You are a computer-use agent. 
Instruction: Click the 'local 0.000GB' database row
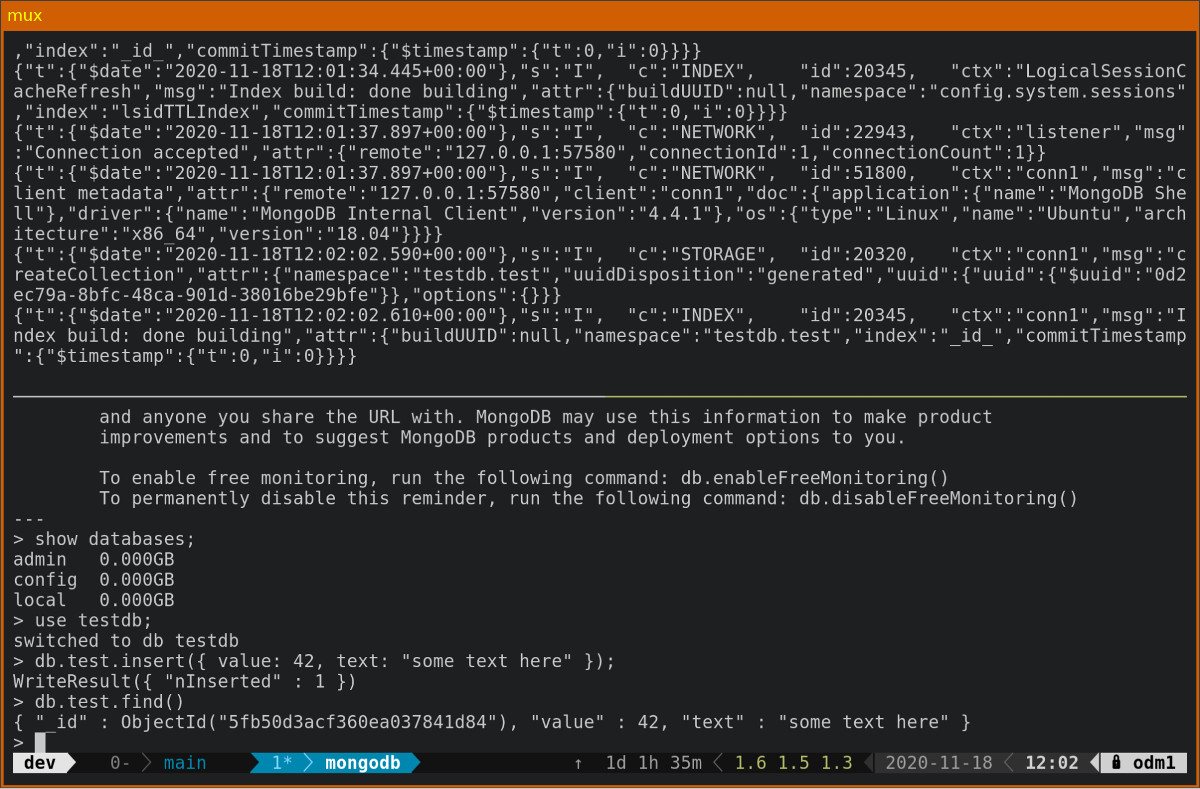[x=94, y=600]
